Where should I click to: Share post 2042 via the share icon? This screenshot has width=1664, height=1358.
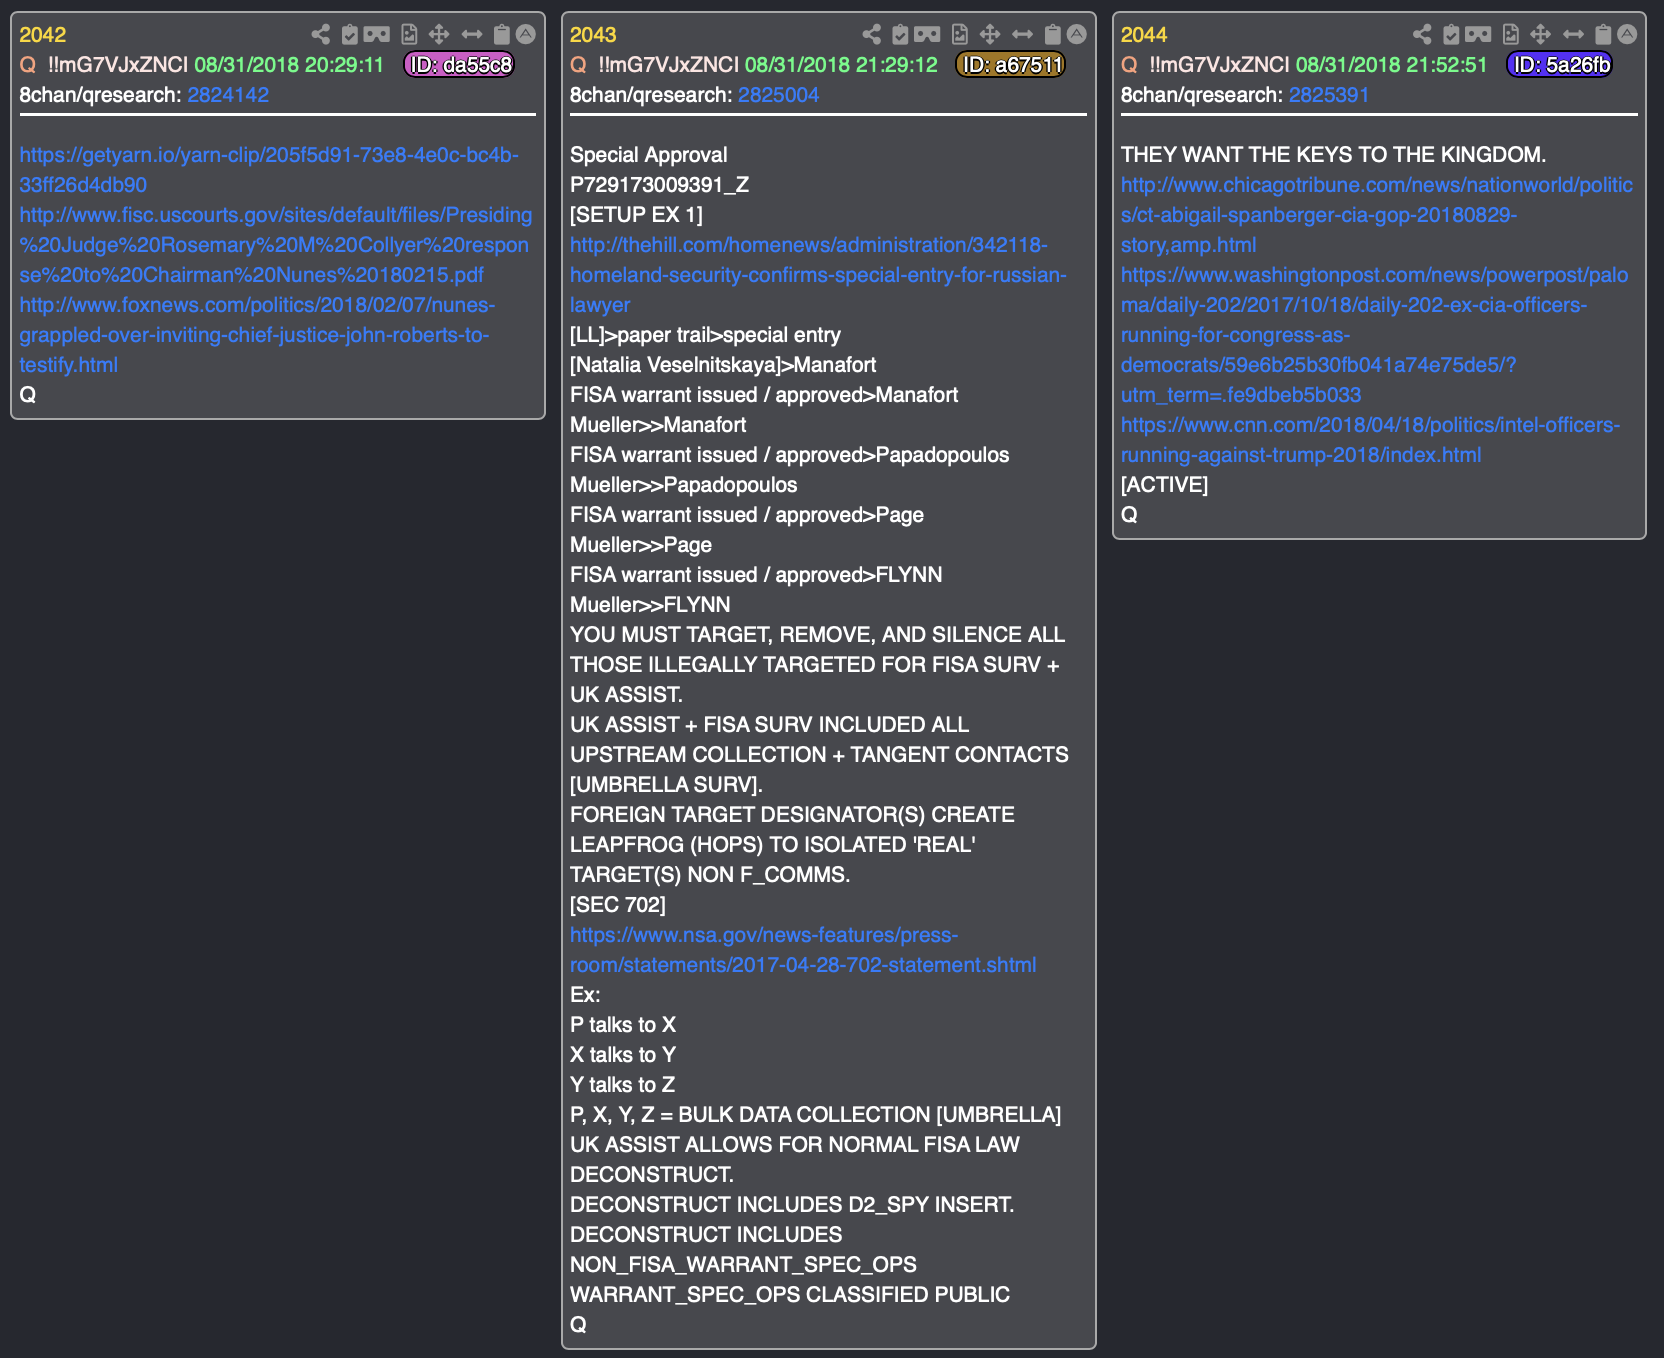(x=320, y=35)
